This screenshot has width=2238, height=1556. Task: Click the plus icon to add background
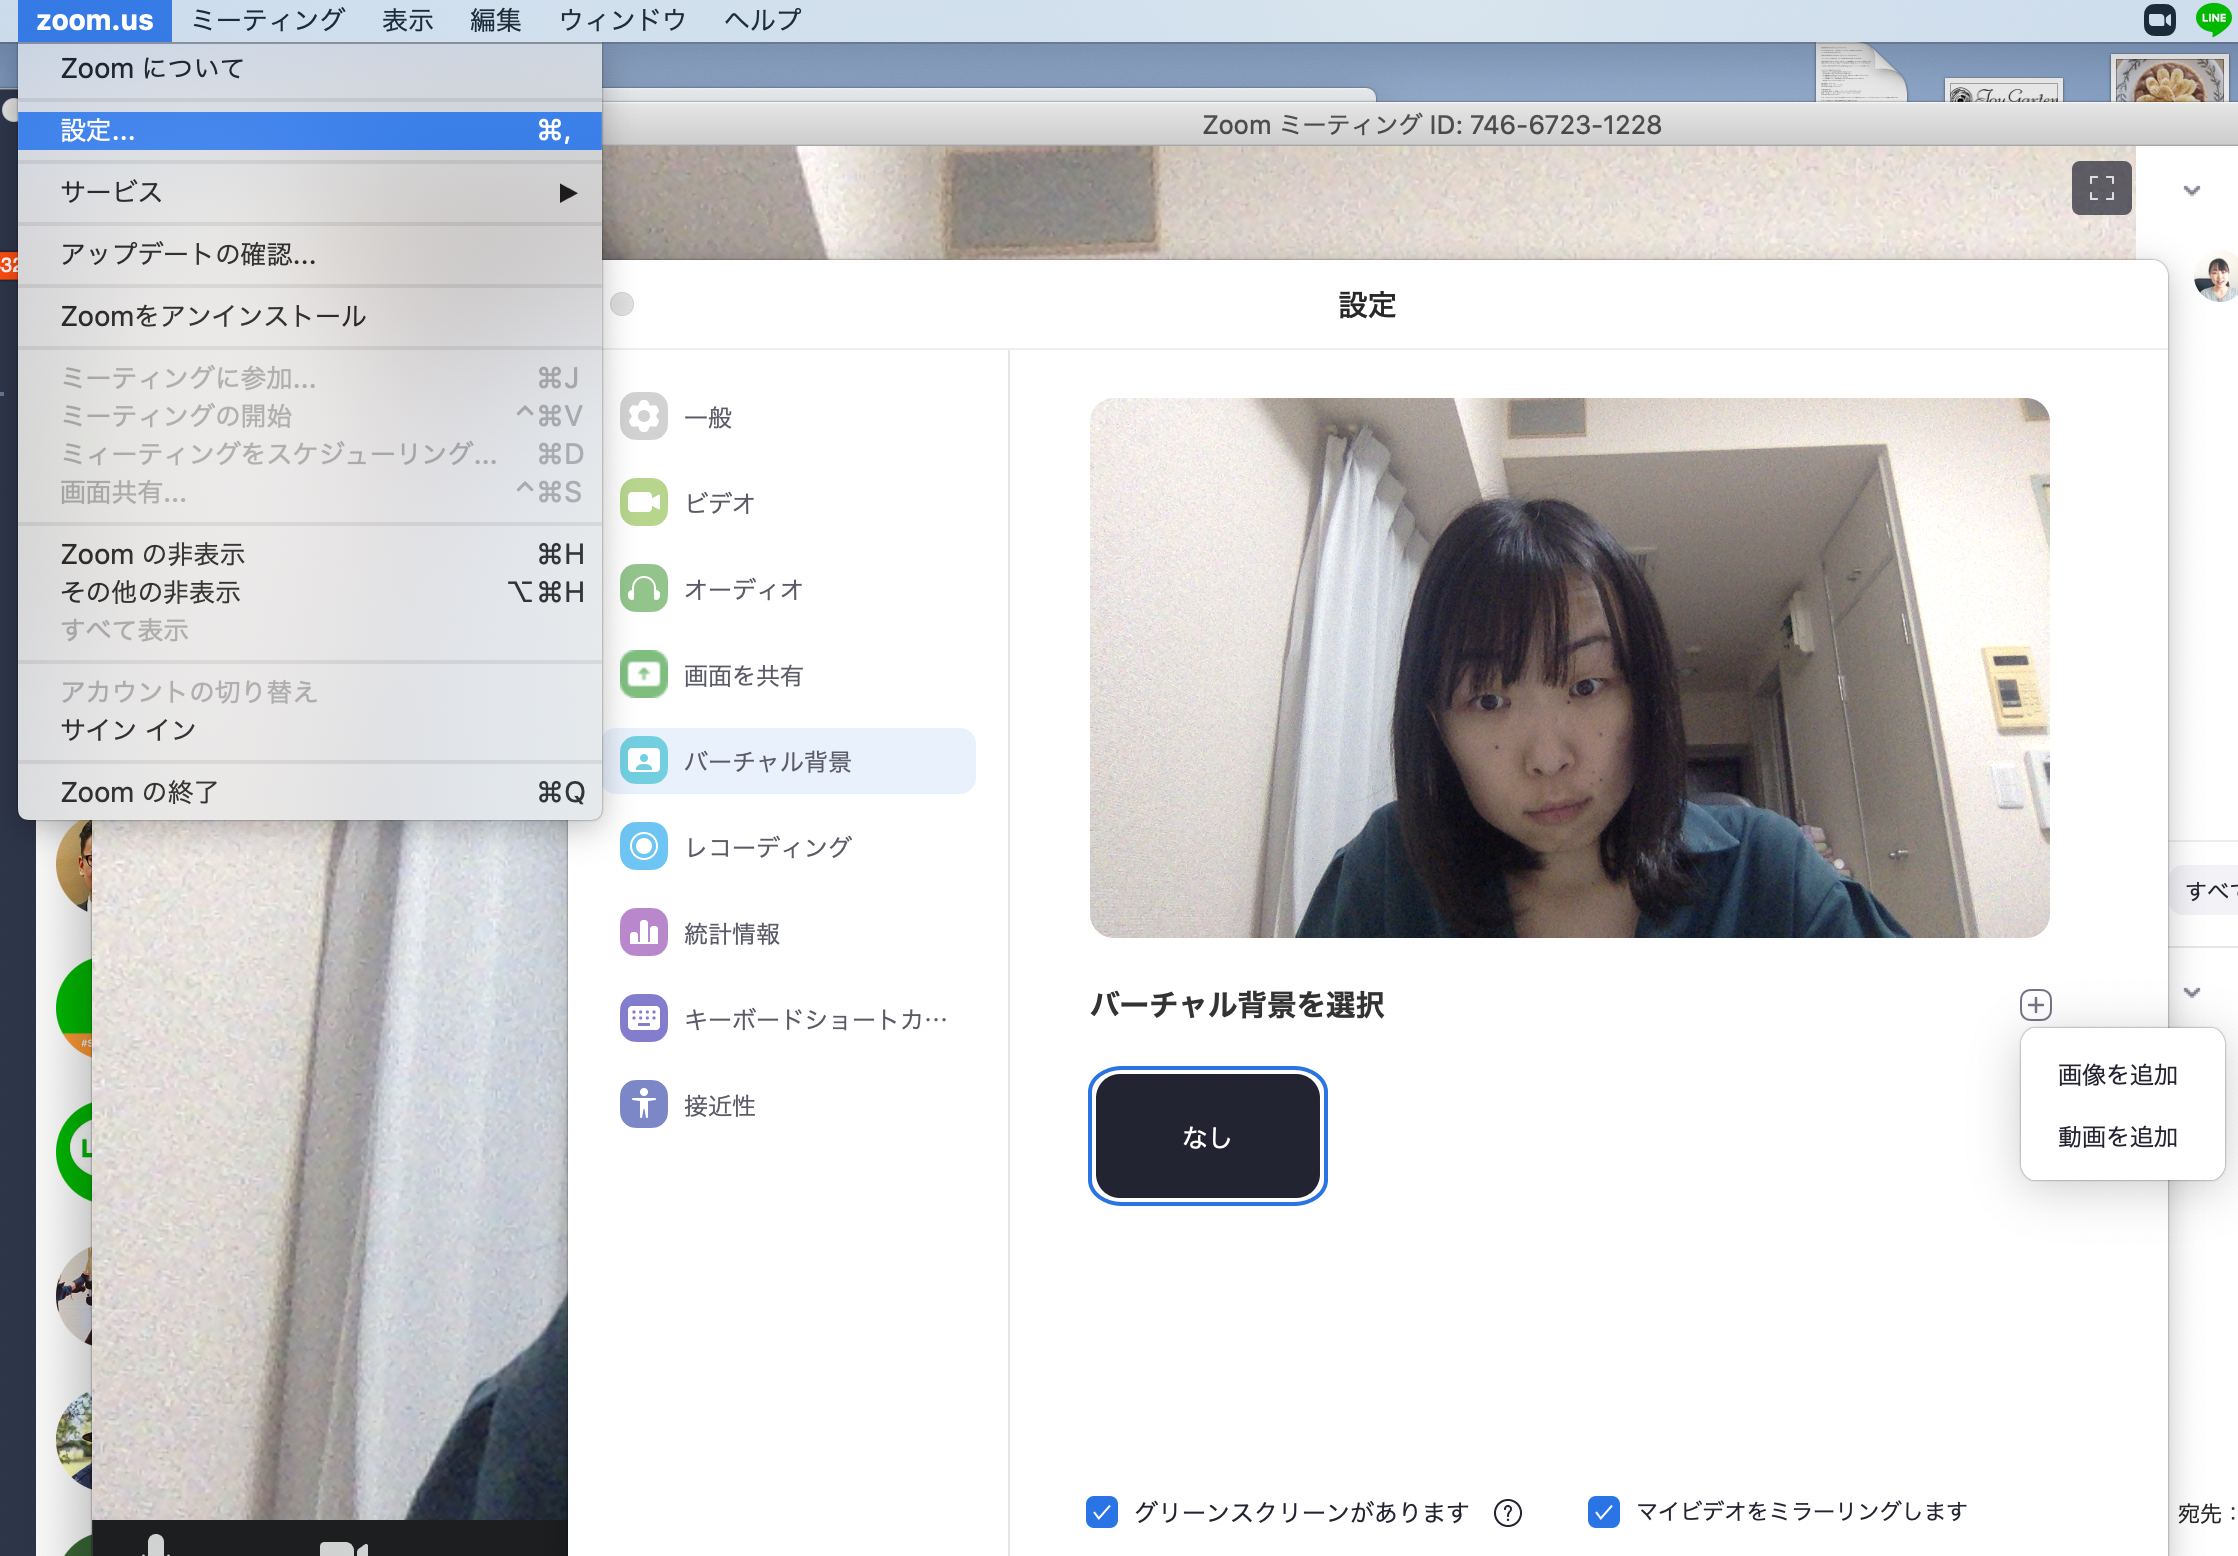coord(2036,1005)
